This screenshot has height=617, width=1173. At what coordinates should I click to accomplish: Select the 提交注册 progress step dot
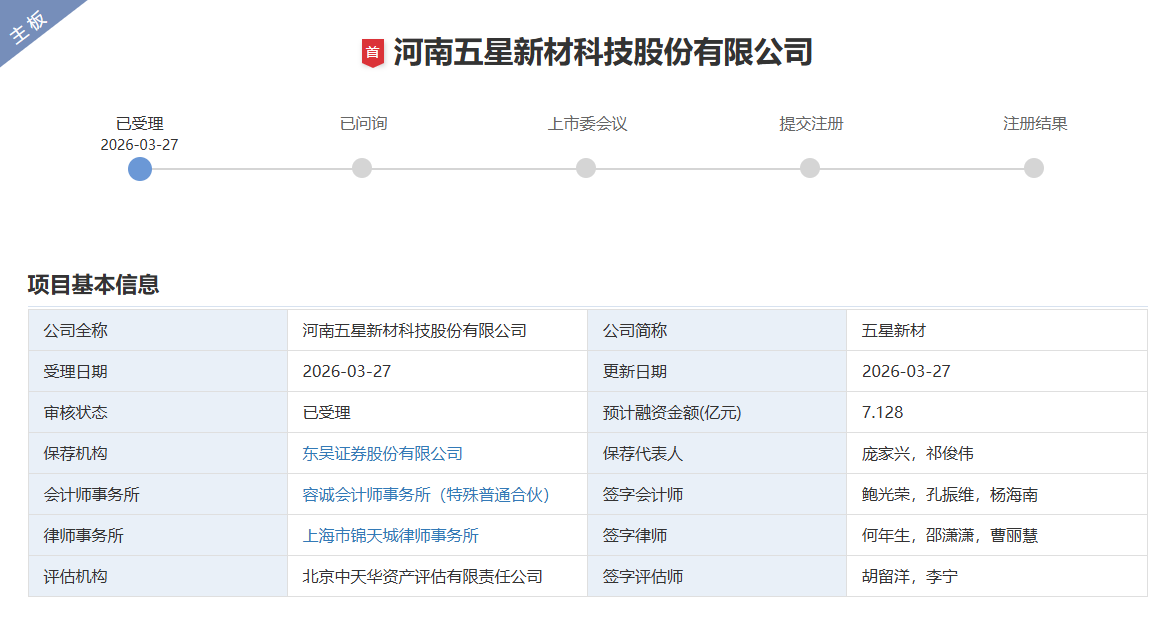[810, 169]
